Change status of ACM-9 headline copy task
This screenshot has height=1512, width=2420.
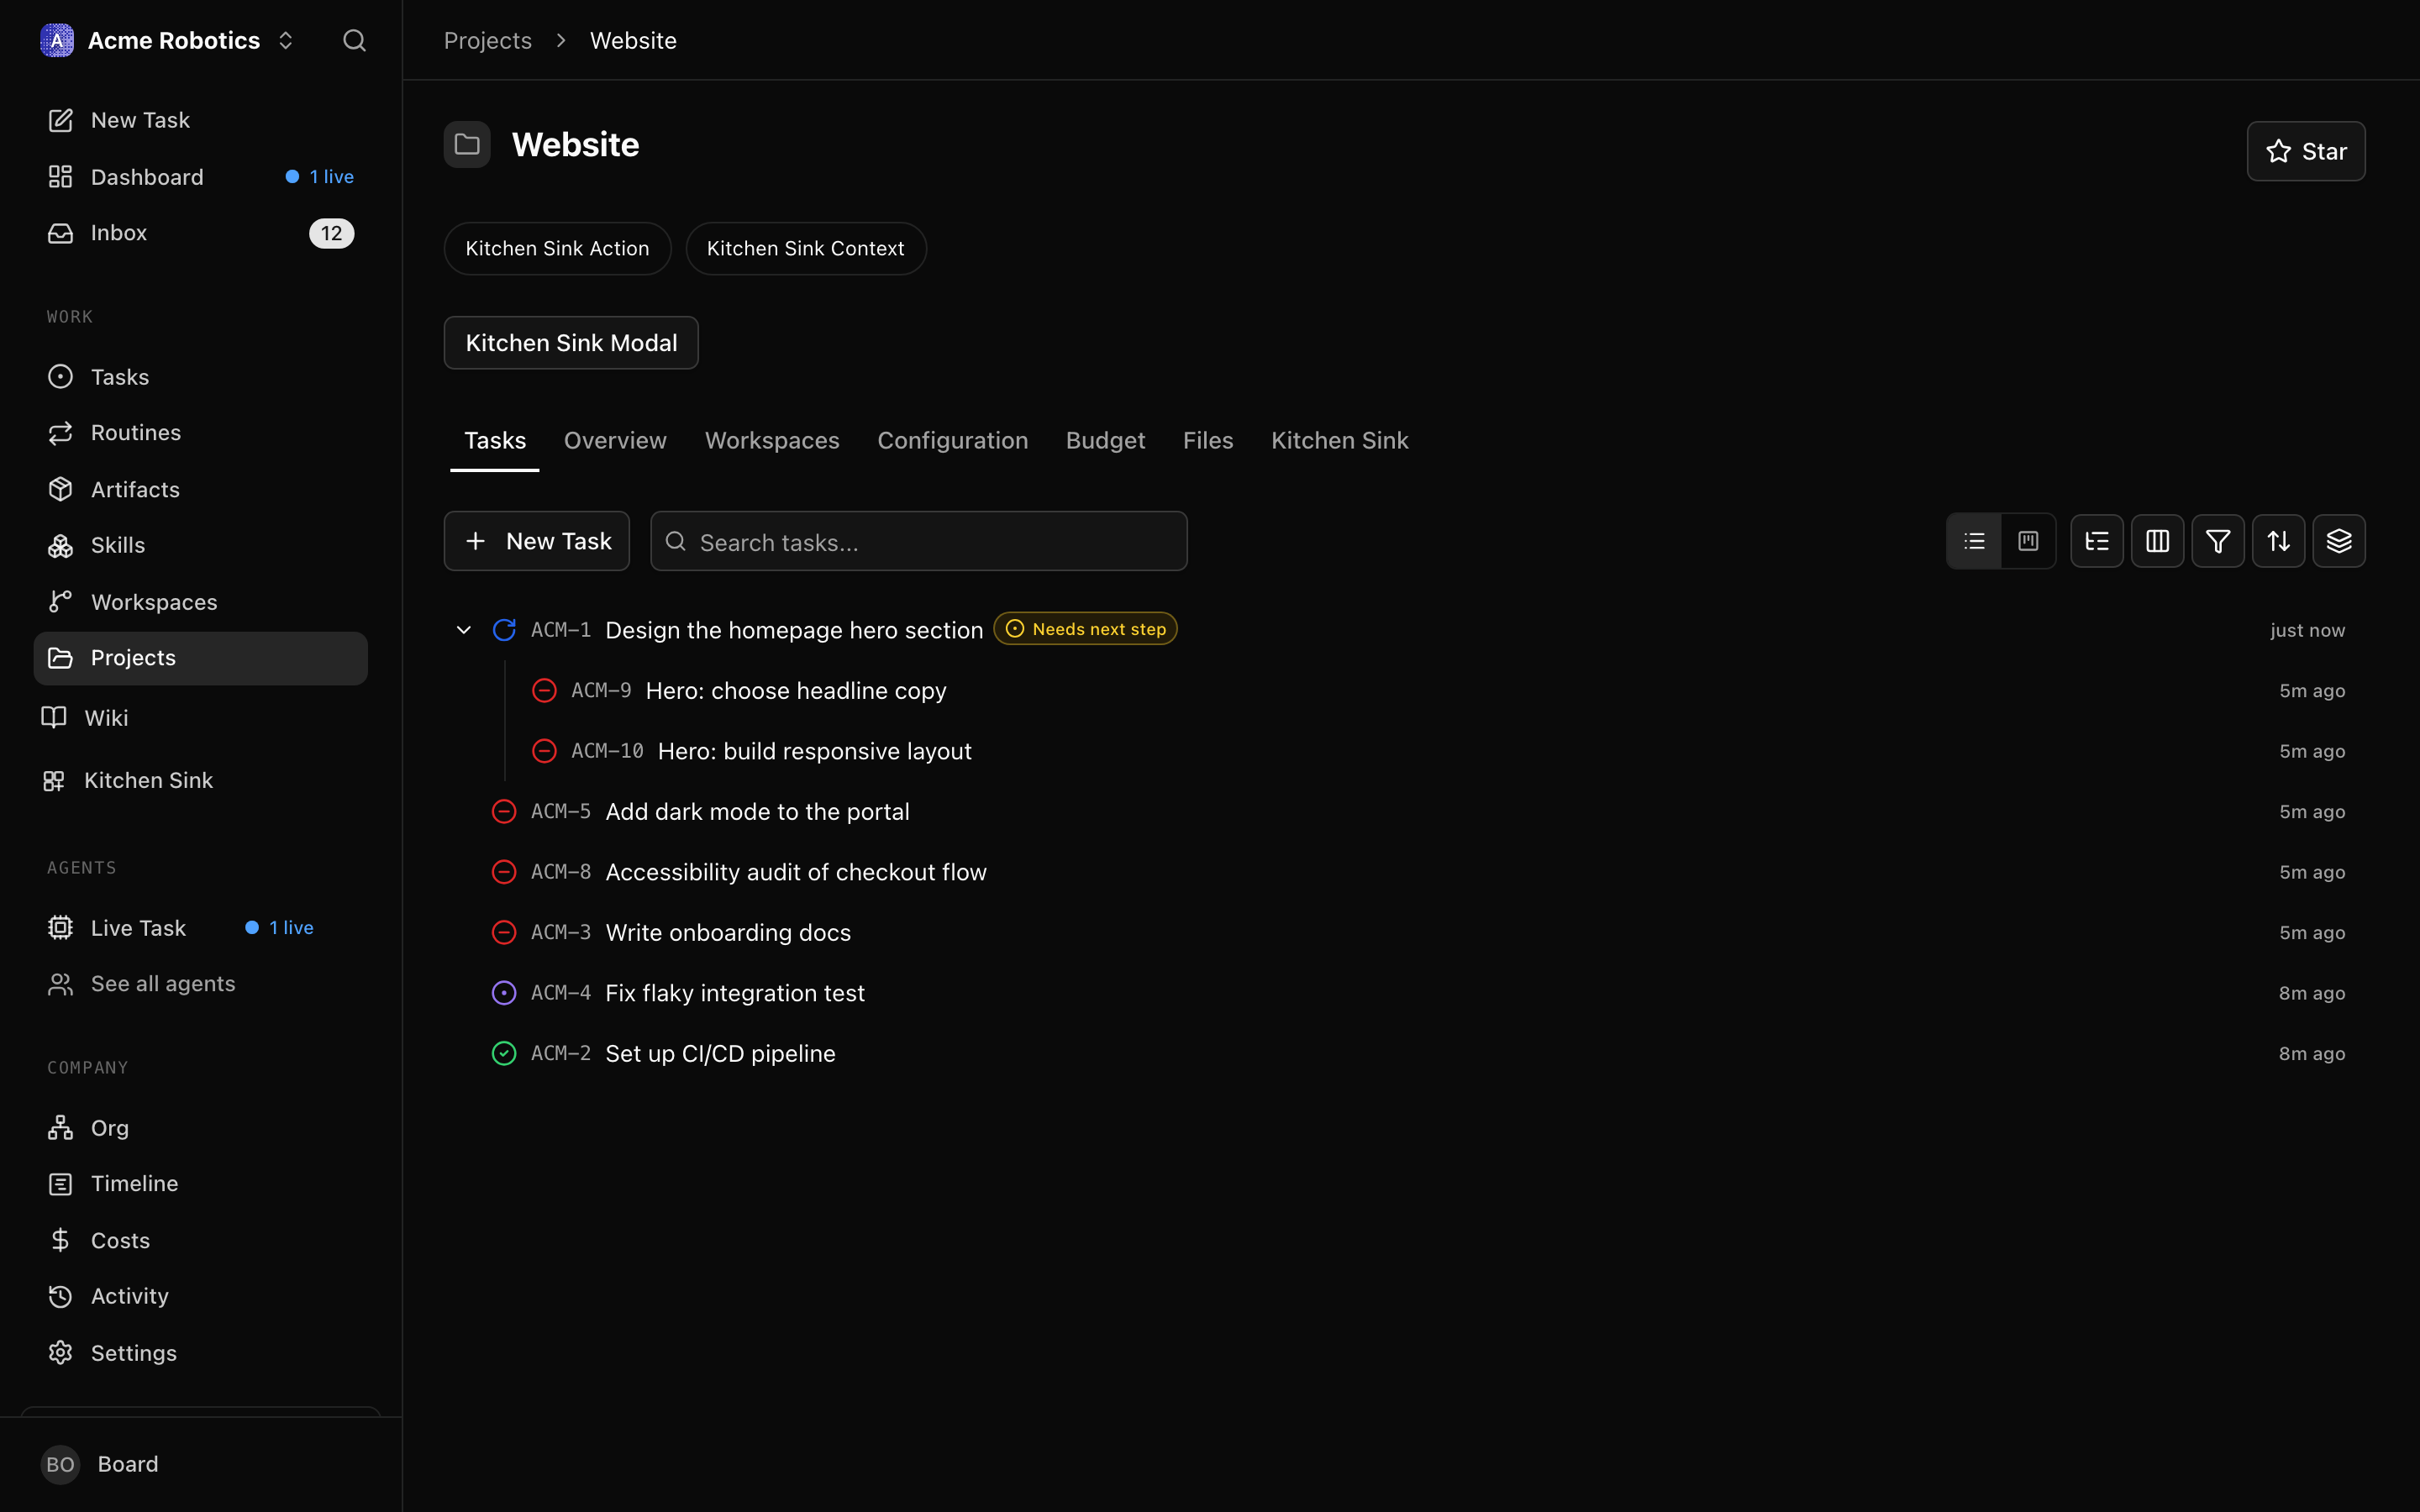pyautogui.click(x=544, y=691)
